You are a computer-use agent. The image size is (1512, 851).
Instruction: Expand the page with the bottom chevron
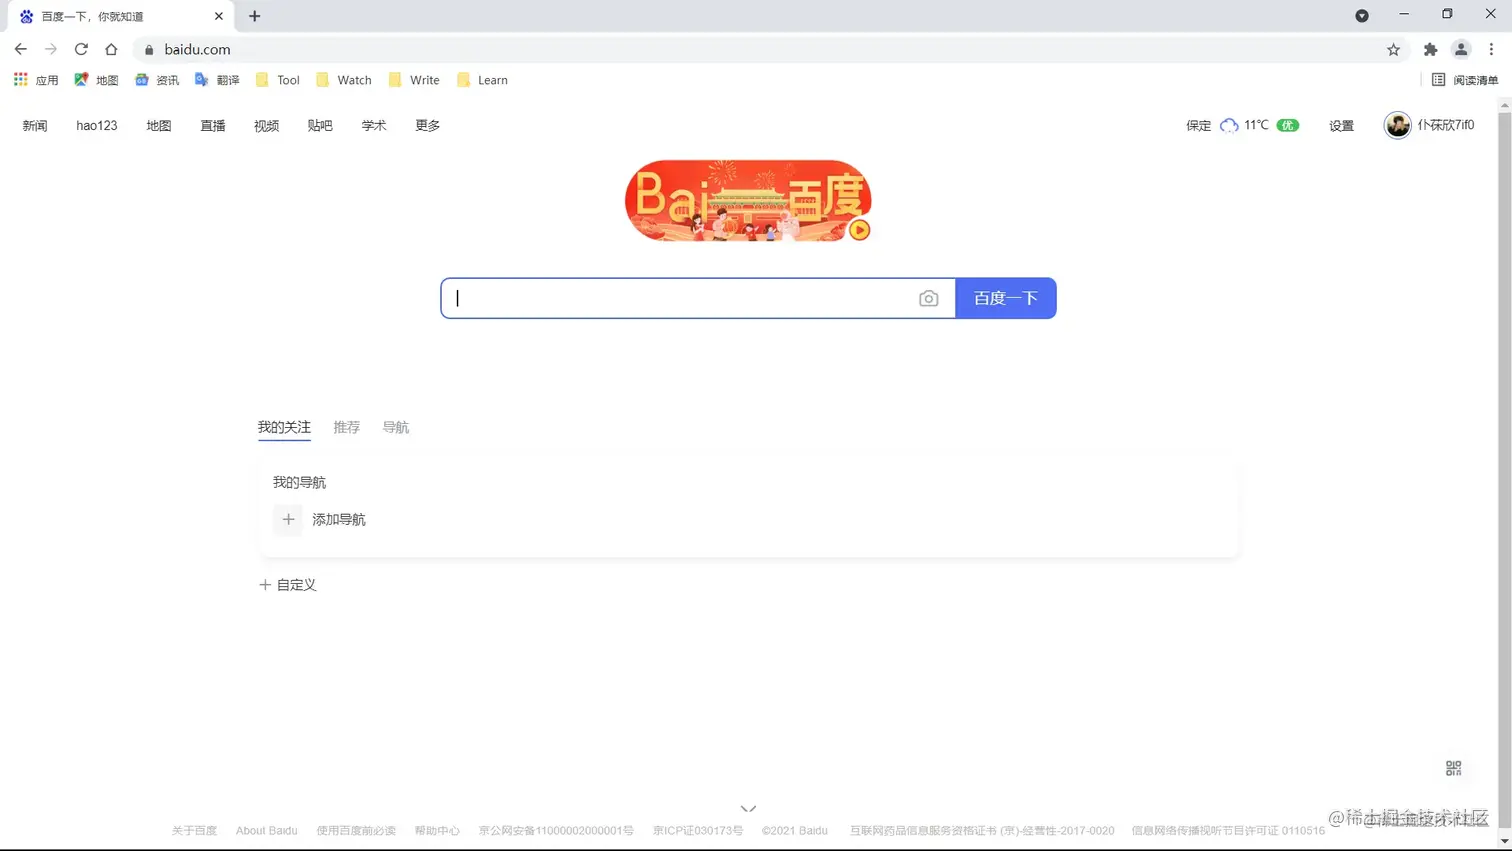[x=748, y=808]
